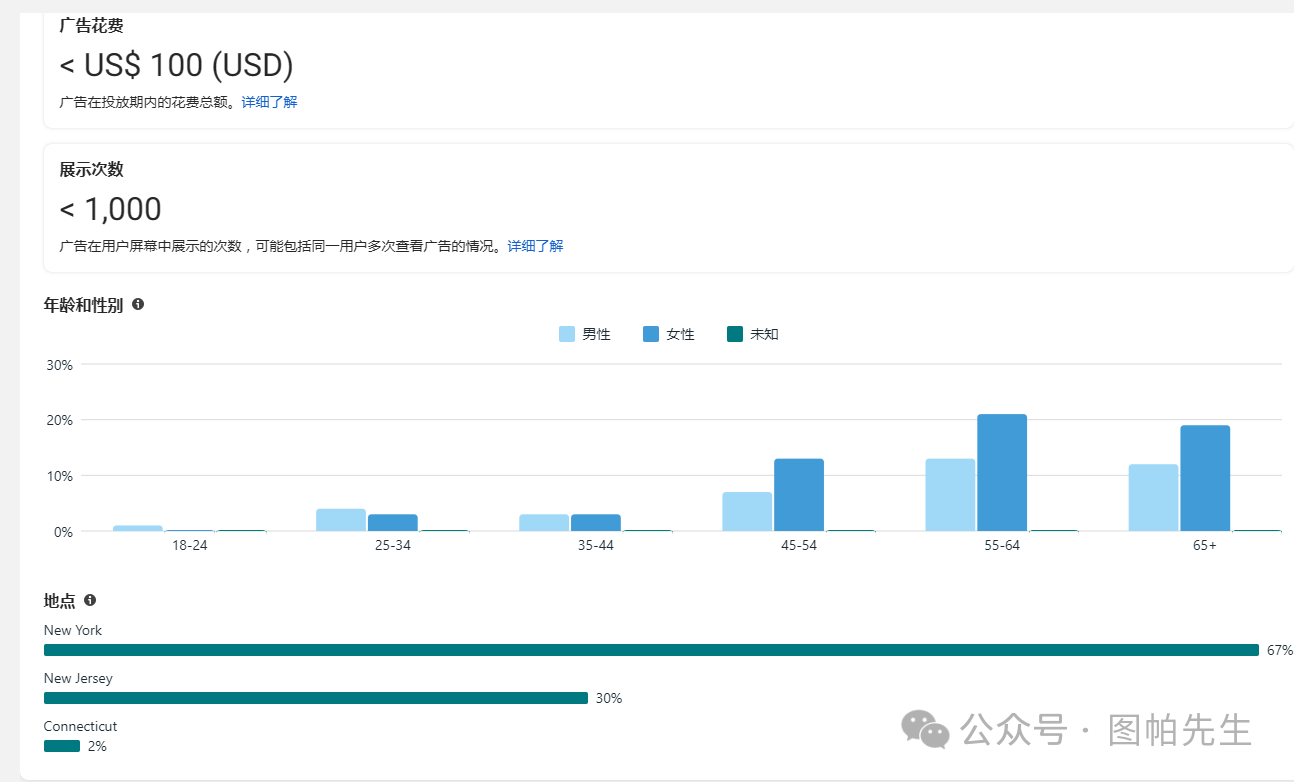Select the 男性 bar for ages 55-64

click(950, 495)
